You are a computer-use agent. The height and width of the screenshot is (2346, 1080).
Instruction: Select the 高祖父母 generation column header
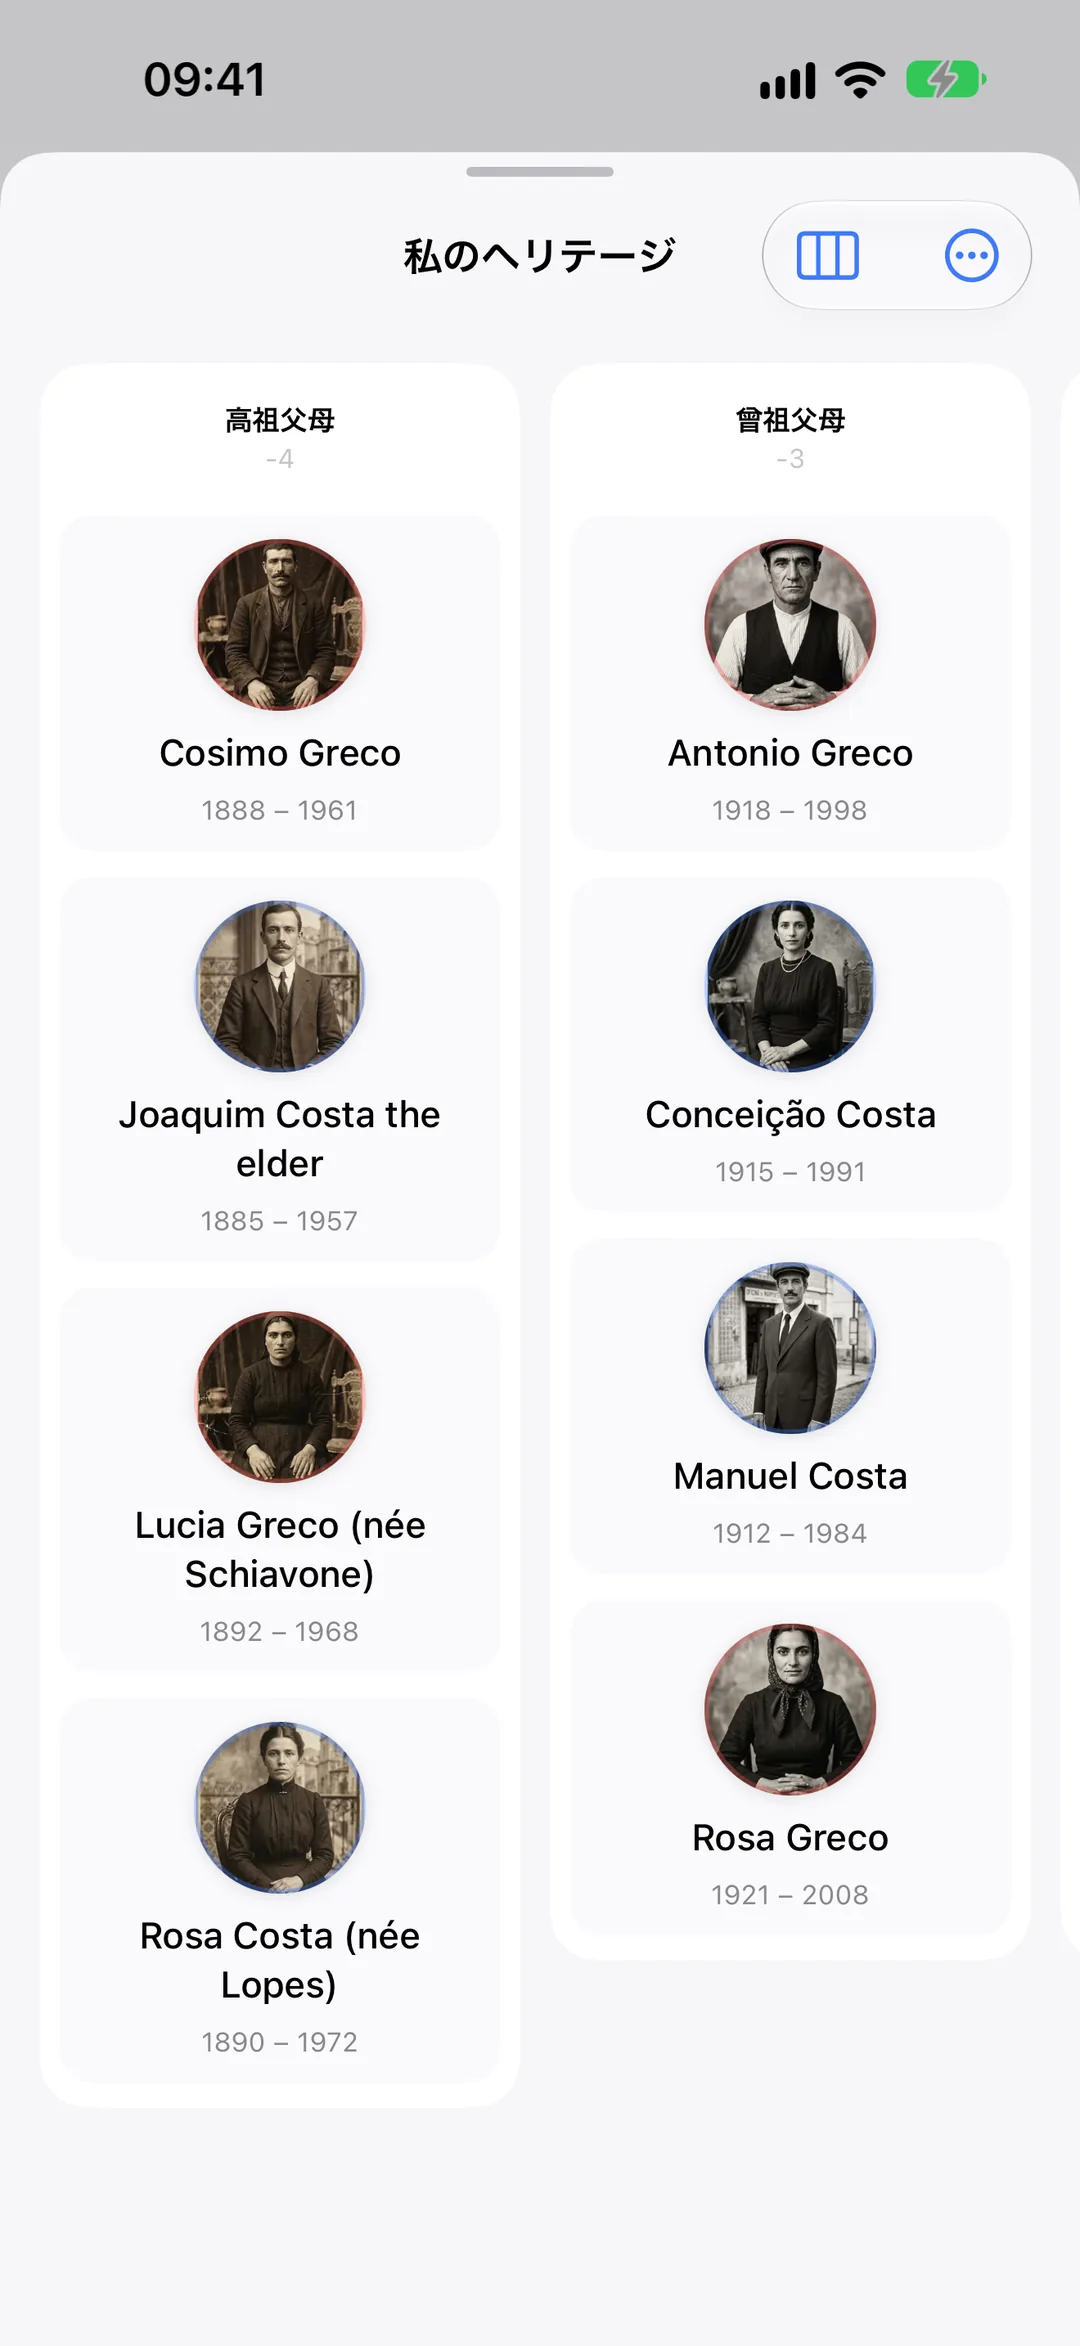pos(280,420)
